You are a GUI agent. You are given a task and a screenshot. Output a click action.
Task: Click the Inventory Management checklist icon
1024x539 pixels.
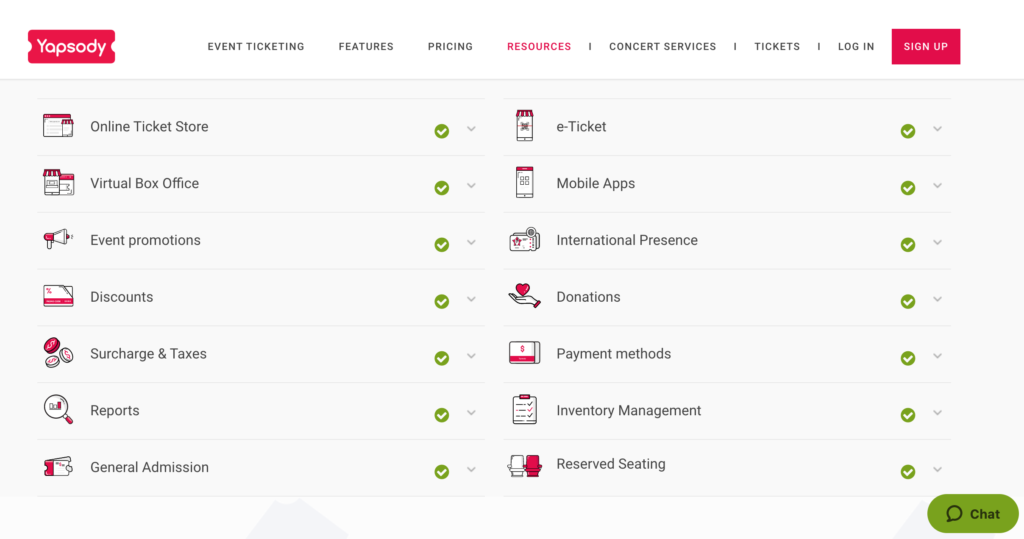(524, 410)
